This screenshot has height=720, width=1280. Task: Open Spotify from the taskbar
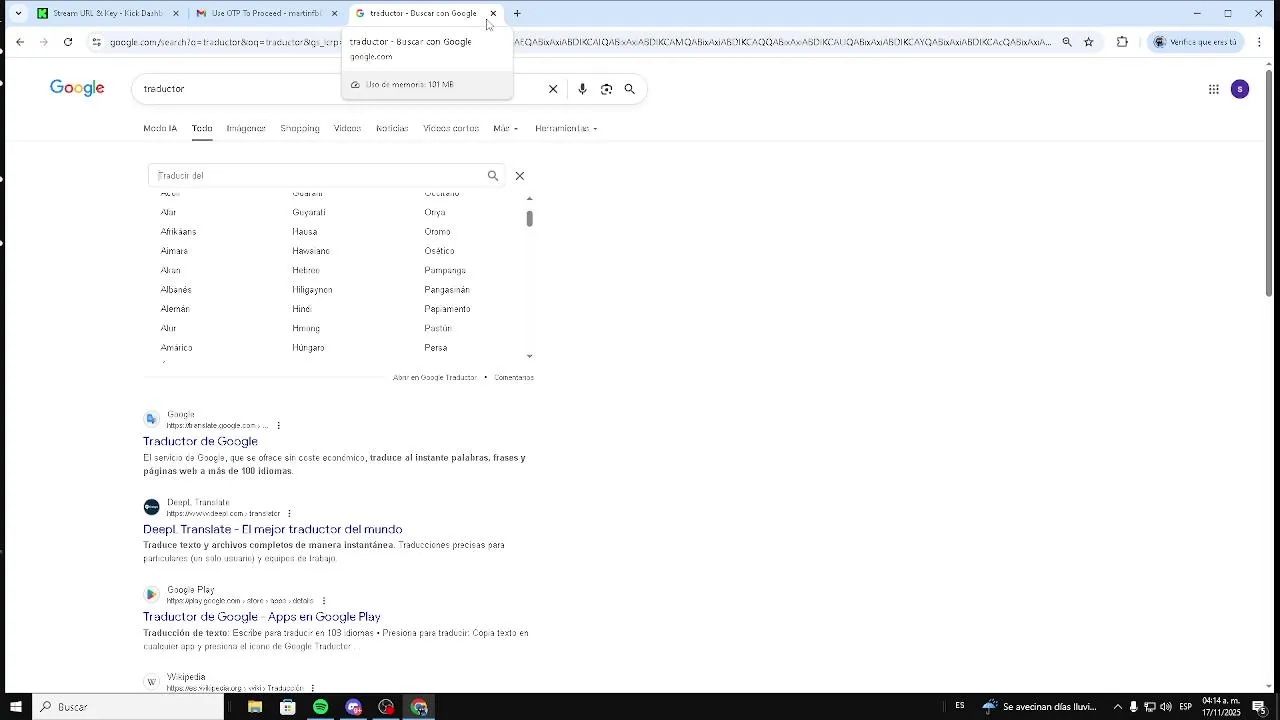coord(320,707)
